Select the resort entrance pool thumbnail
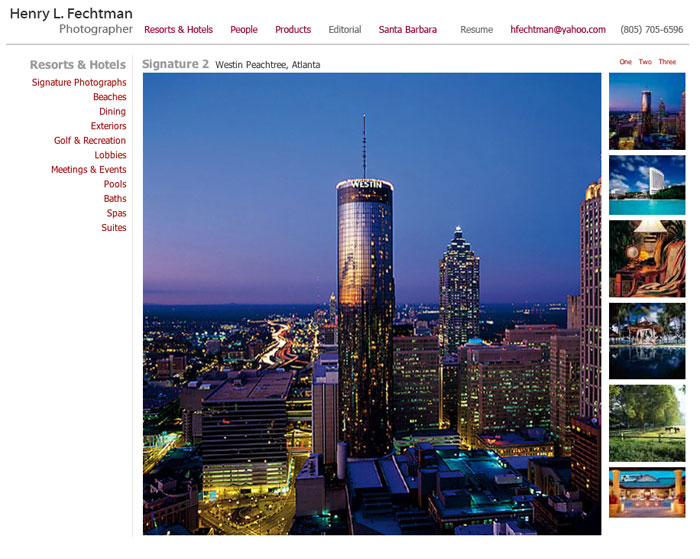Image resolution: width=700 pixels, height=559 pixels. coord(647,493)
